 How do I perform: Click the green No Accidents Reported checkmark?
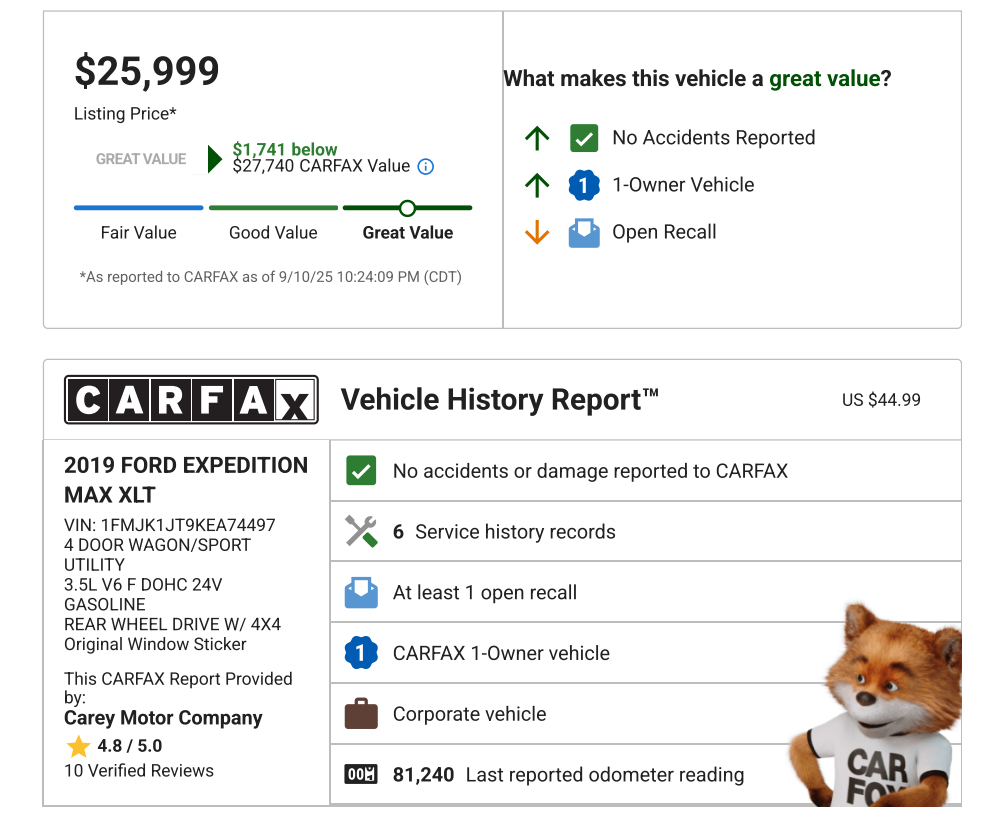(584, 138)
